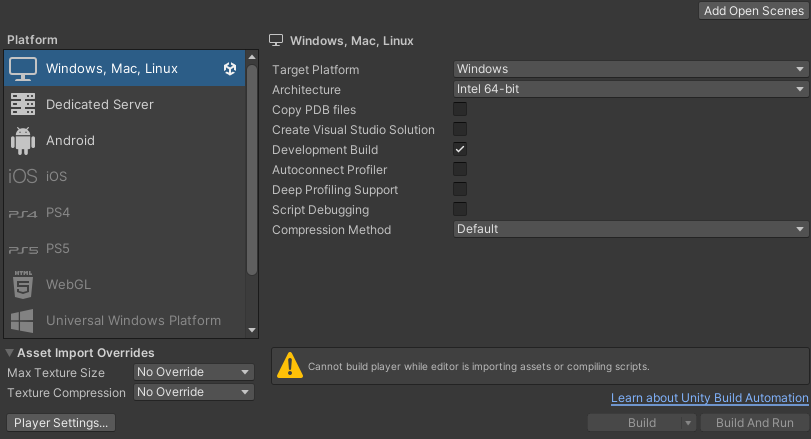Image resolution: width=811 pixels, height=439 pixels.
Task: Select Dedicated Server platform
Action: pyautogui.click(x=124, y=104)
